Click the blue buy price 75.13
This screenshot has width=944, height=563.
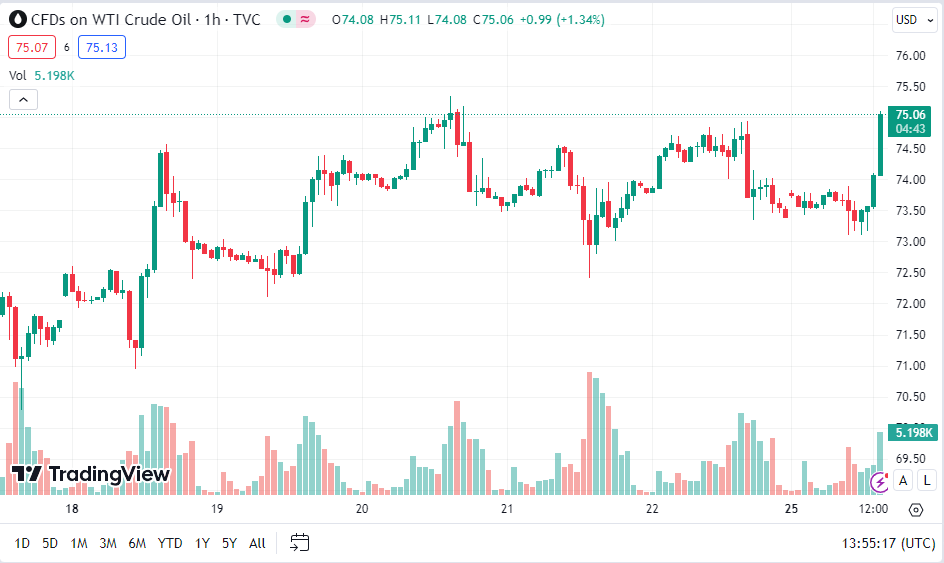tap(102, 48)
